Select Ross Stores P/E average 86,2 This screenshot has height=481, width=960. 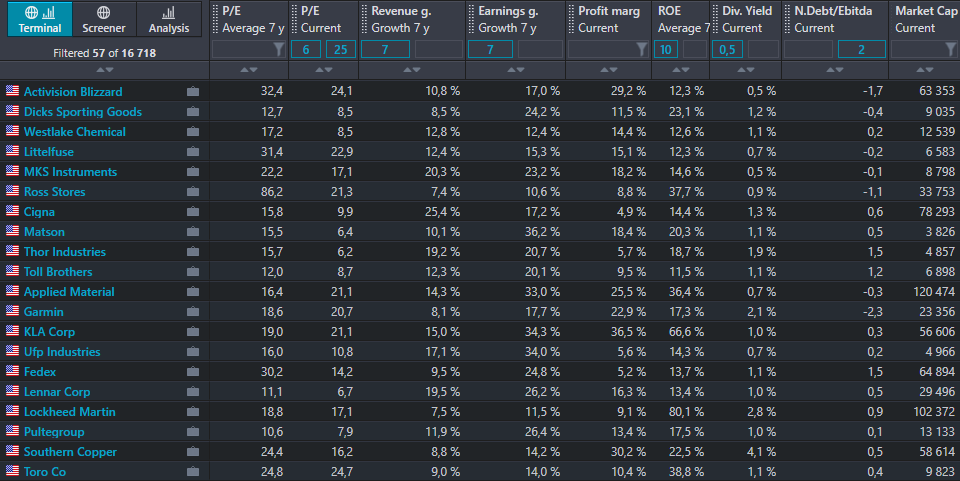tap(272, 192)
